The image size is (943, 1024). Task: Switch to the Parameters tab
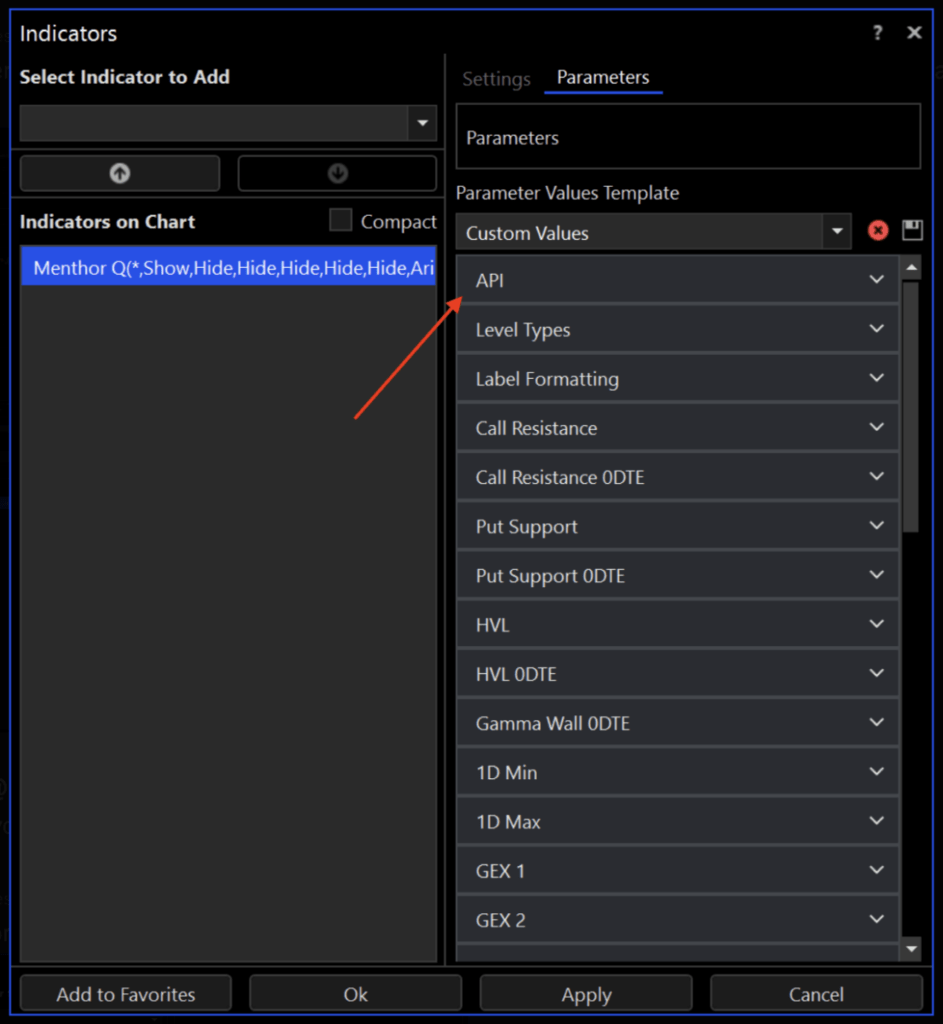pos(603,78)
